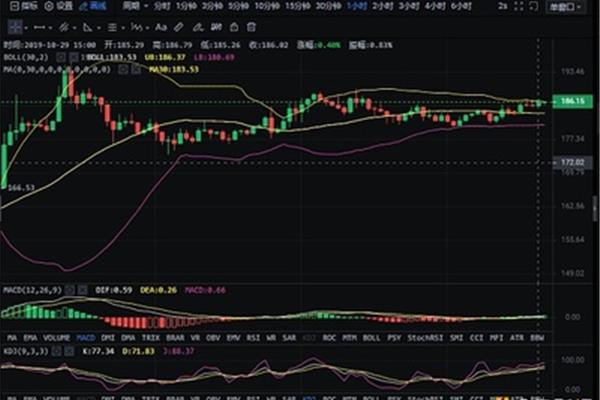The image size is (600, 400).
Task: Click the 172.02 crosshair price label
Action: [x=572, y=162]
